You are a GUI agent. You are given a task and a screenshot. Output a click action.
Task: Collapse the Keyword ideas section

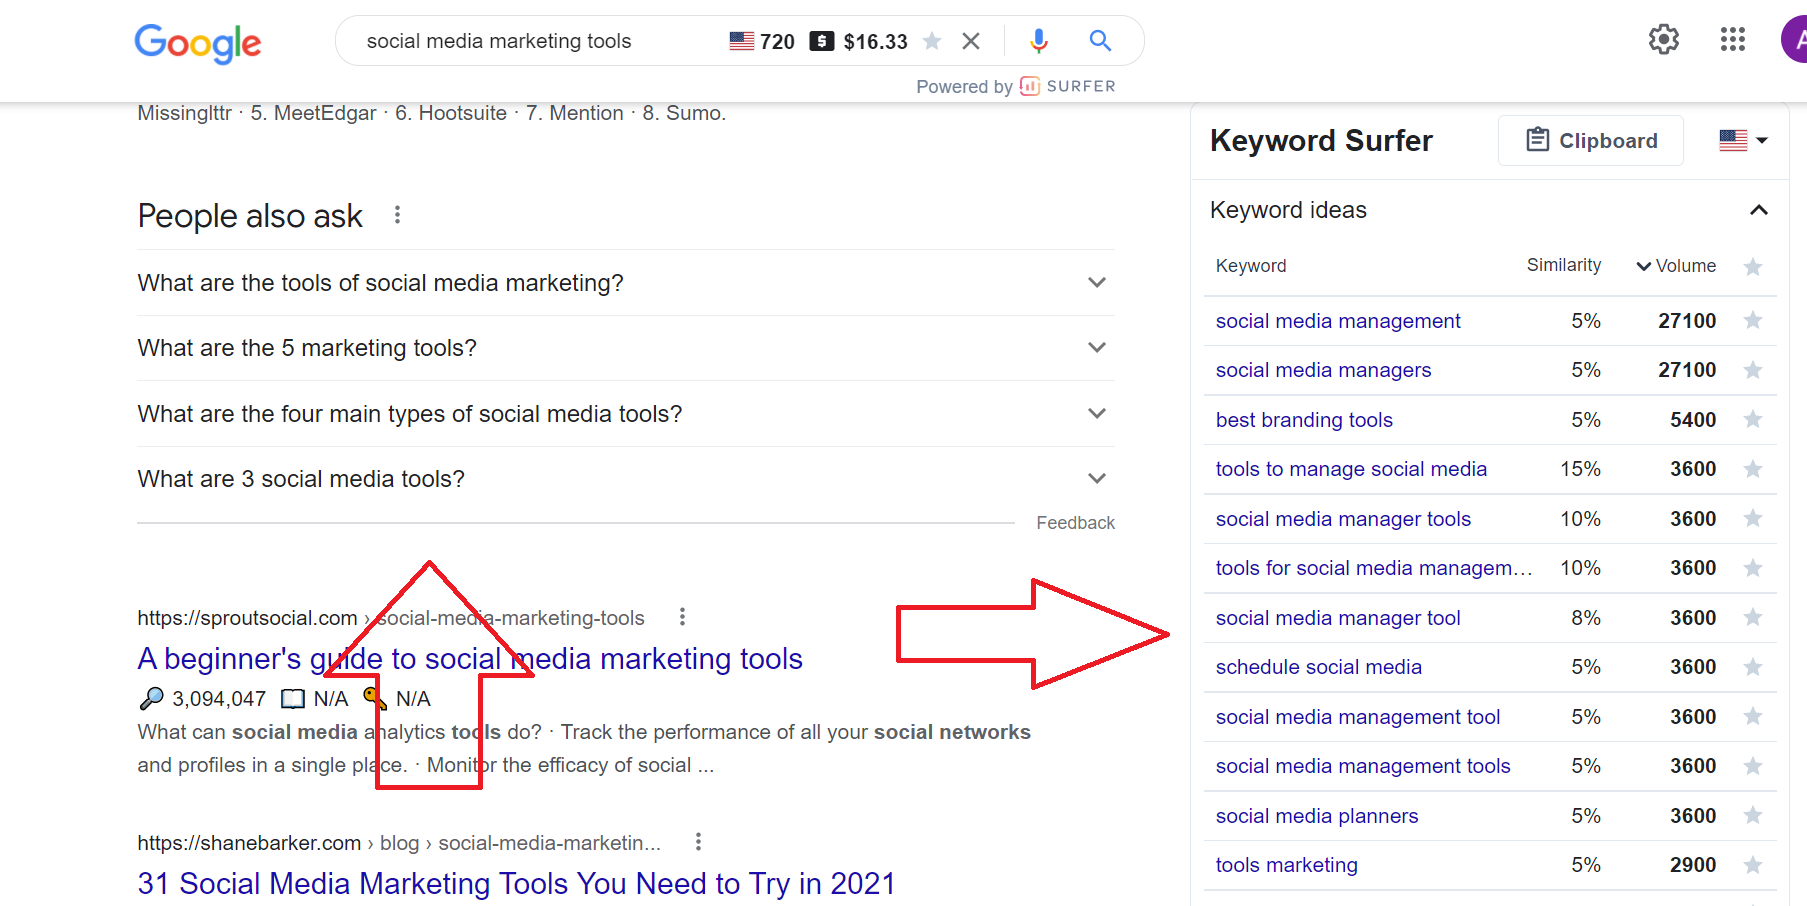click(1759, 210)
